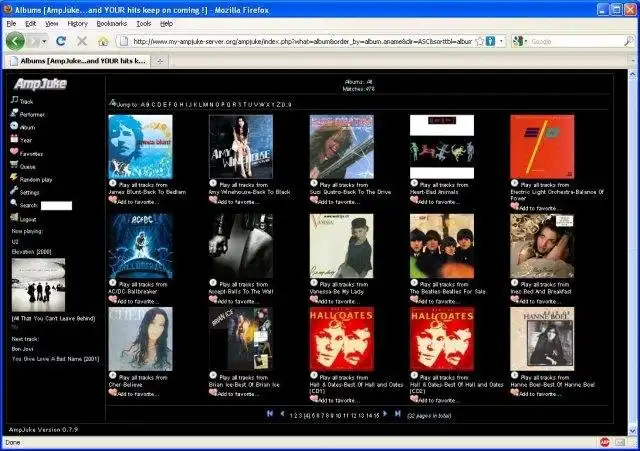The height and width of the screenshot is (451, 640).
Task: Click Firefox Back navigation button
Action: click(x=15, y=41)
